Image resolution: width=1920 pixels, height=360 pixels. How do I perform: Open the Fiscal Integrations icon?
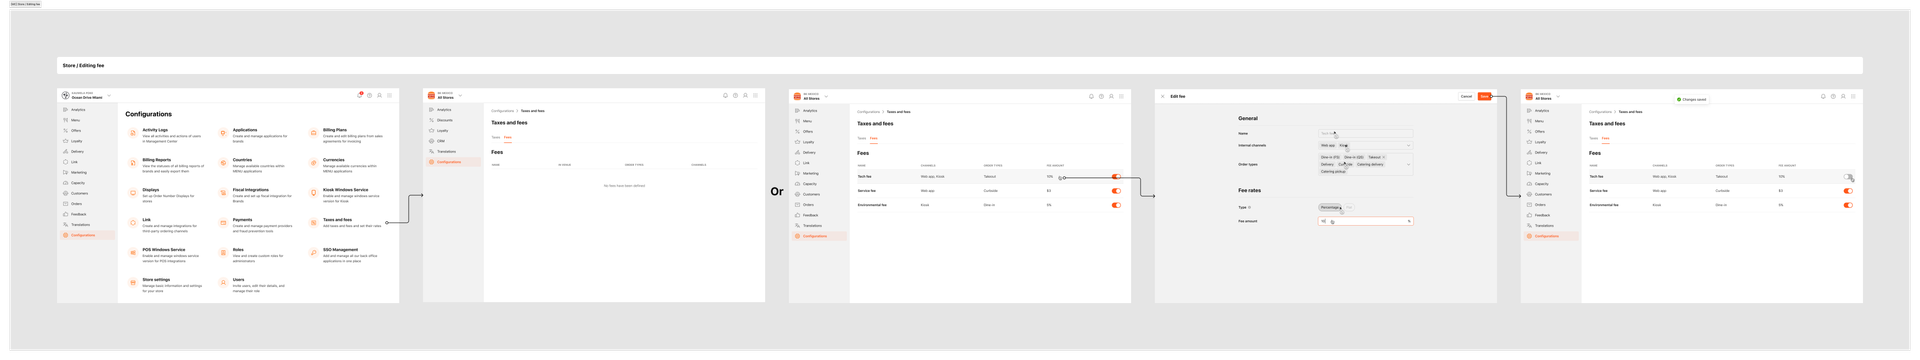point(223,193)
